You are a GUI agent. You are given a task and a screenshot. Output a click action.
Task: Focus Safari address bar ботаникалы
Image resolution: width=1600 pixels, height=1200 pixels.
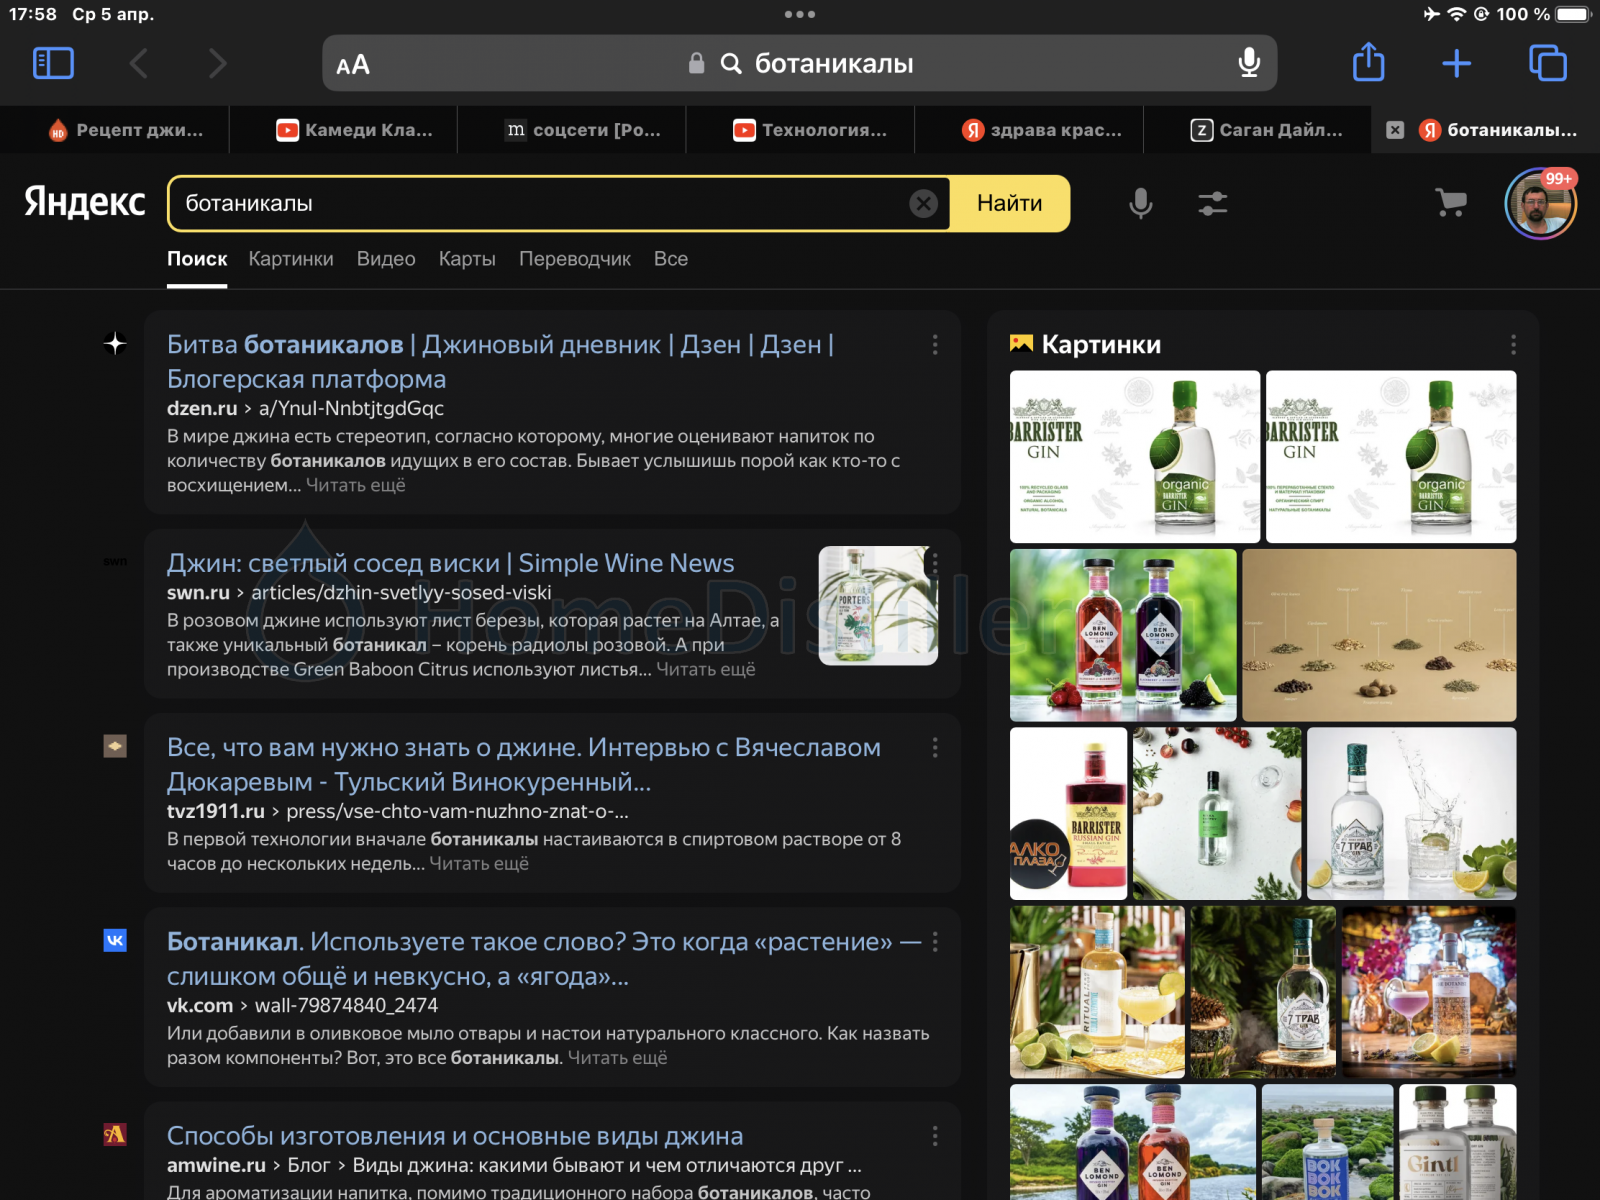click(799, 64)
